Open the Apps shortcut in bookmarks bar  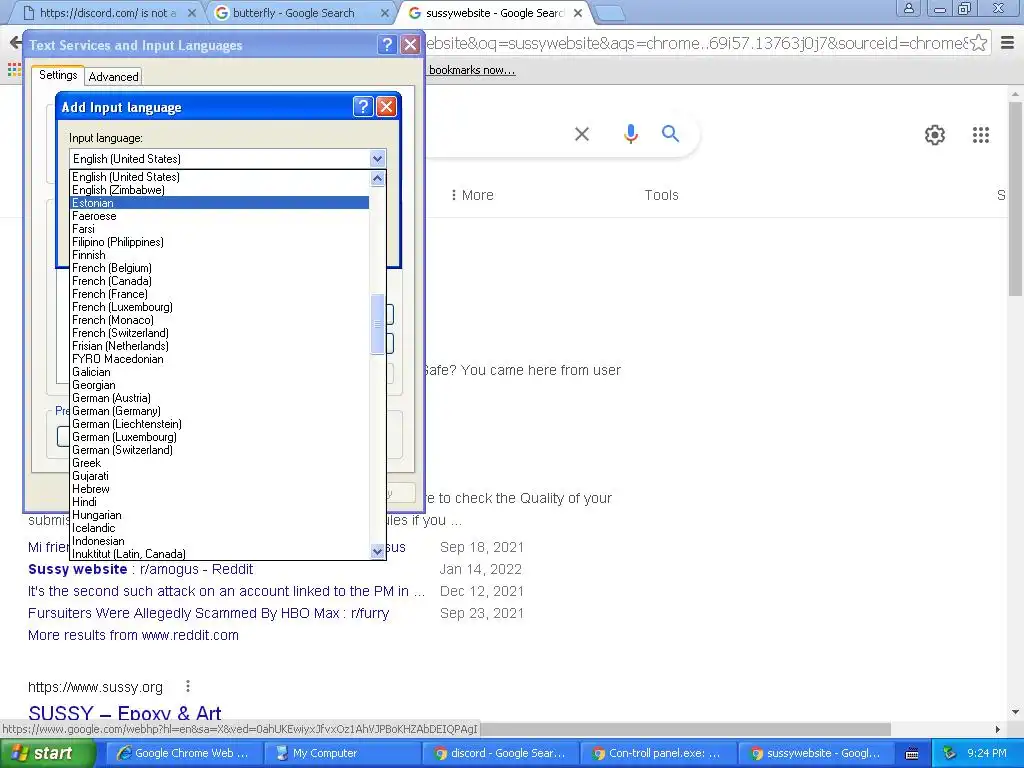tap(14, 69)
